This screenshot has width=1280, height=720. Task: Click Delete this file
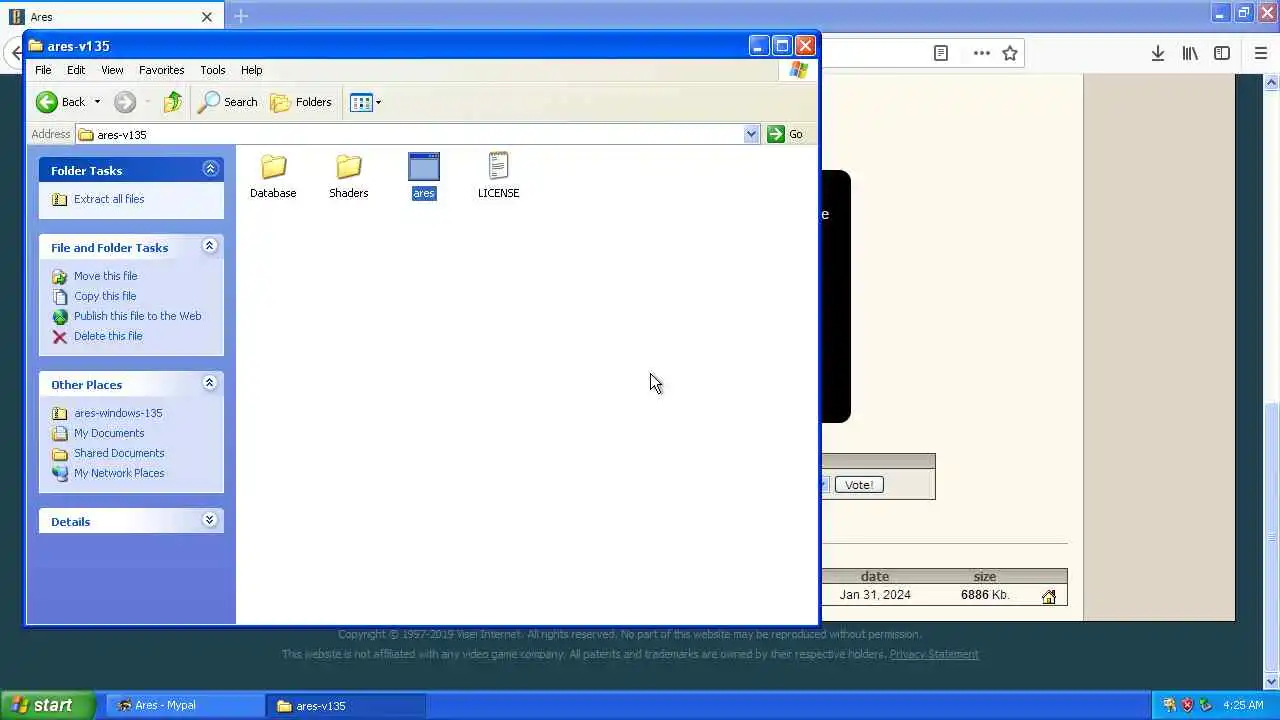tap(107, 336)
